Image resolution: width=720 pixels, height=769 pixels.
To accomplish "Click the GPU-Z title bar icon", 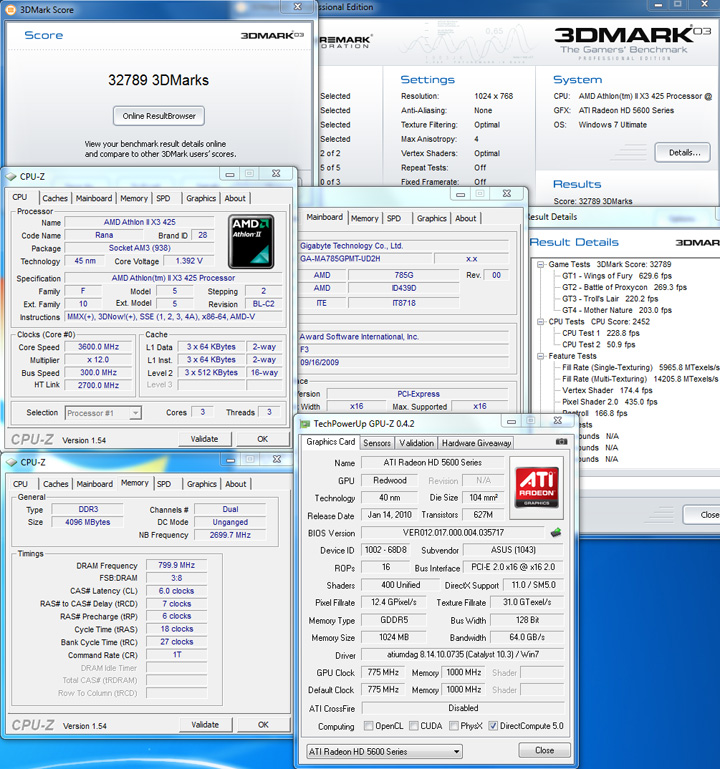I will click(305, 424).
